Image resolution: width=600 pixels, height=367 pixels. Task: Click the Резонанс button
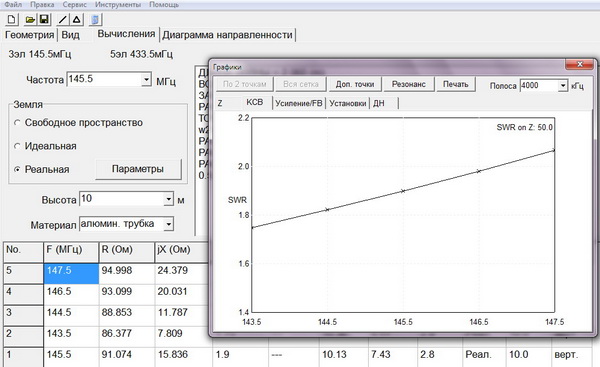[408, 84]
